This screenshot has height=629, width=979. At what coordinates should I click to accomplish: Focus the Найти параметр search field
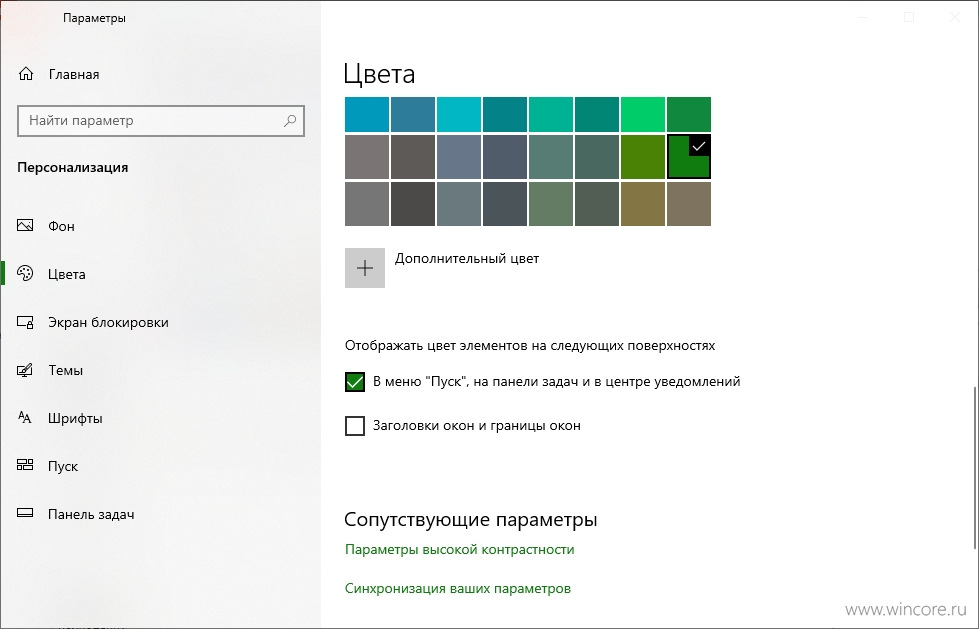[x=160, y=121]
